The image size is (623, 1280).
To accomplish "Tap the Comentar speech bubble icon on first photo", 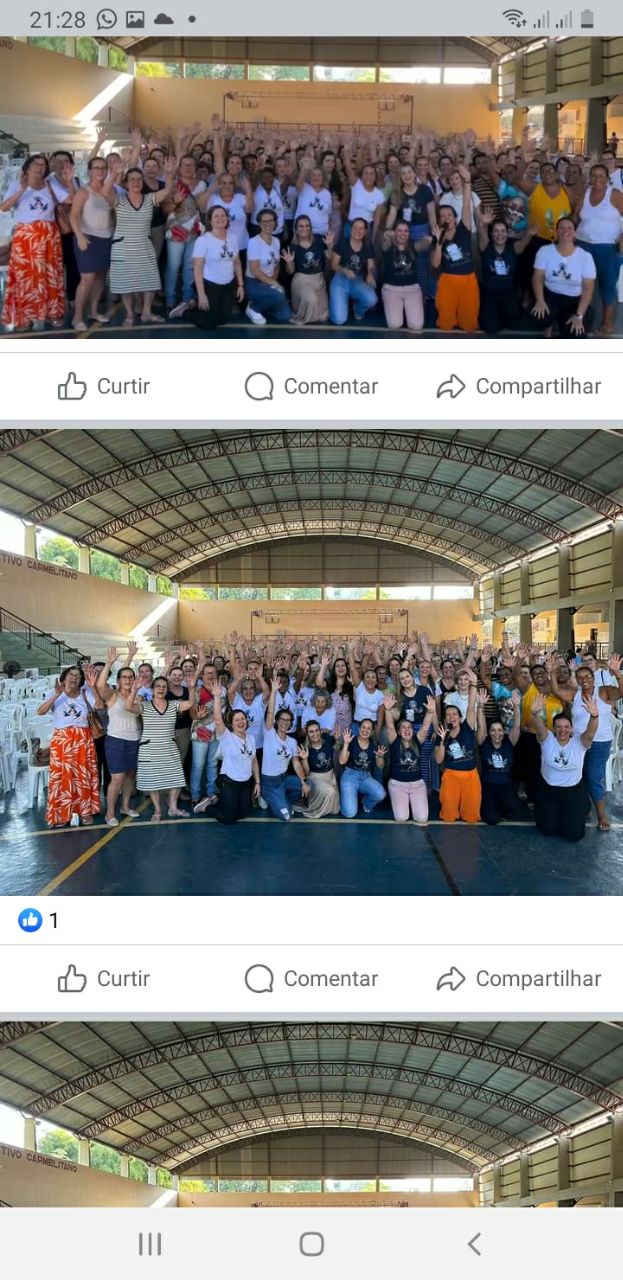I will [259, 386].
